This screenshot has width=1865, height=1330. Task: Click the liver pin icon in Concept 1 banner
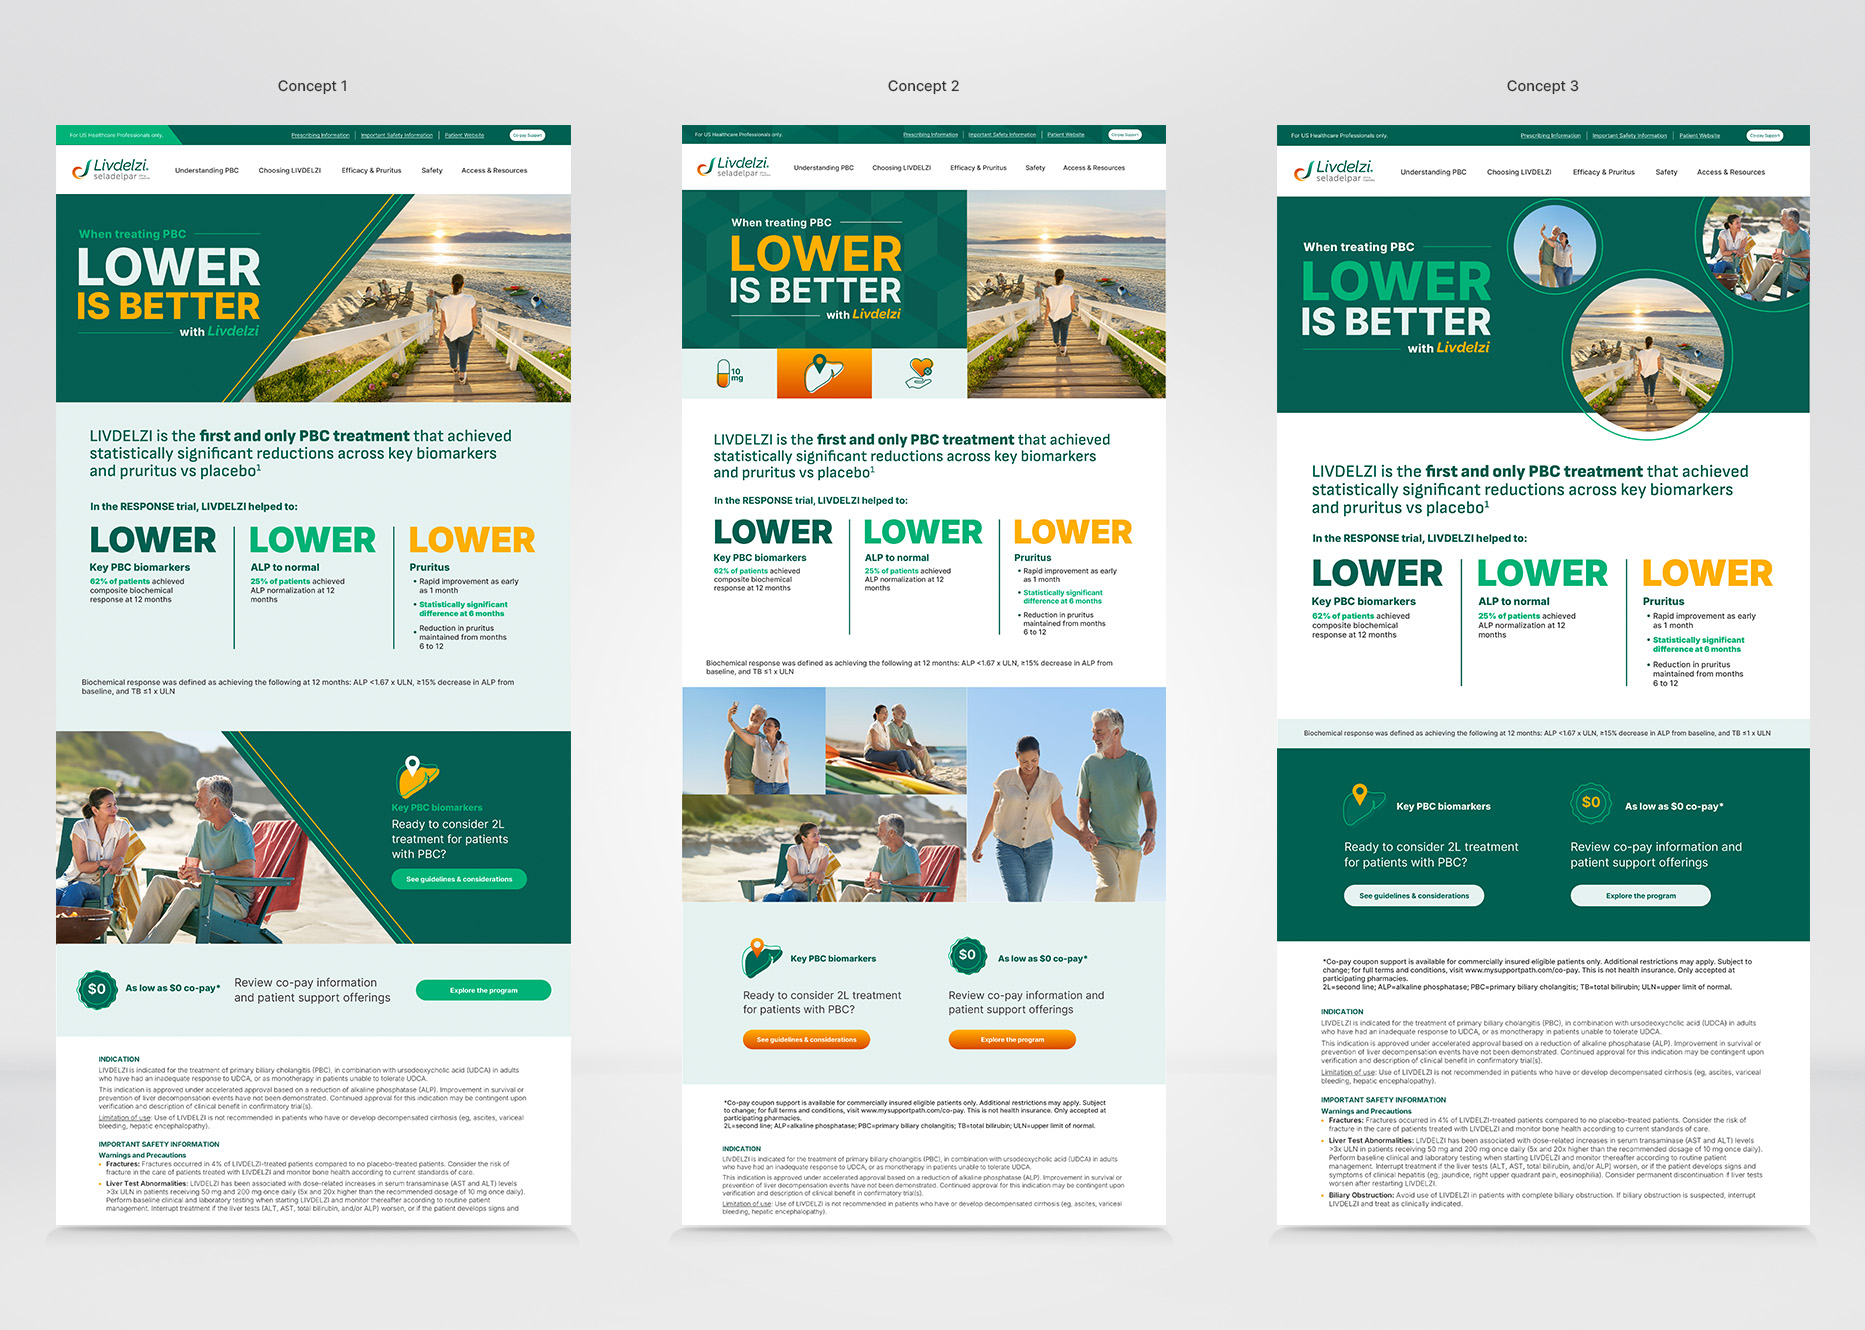click(x=417, y=777)
